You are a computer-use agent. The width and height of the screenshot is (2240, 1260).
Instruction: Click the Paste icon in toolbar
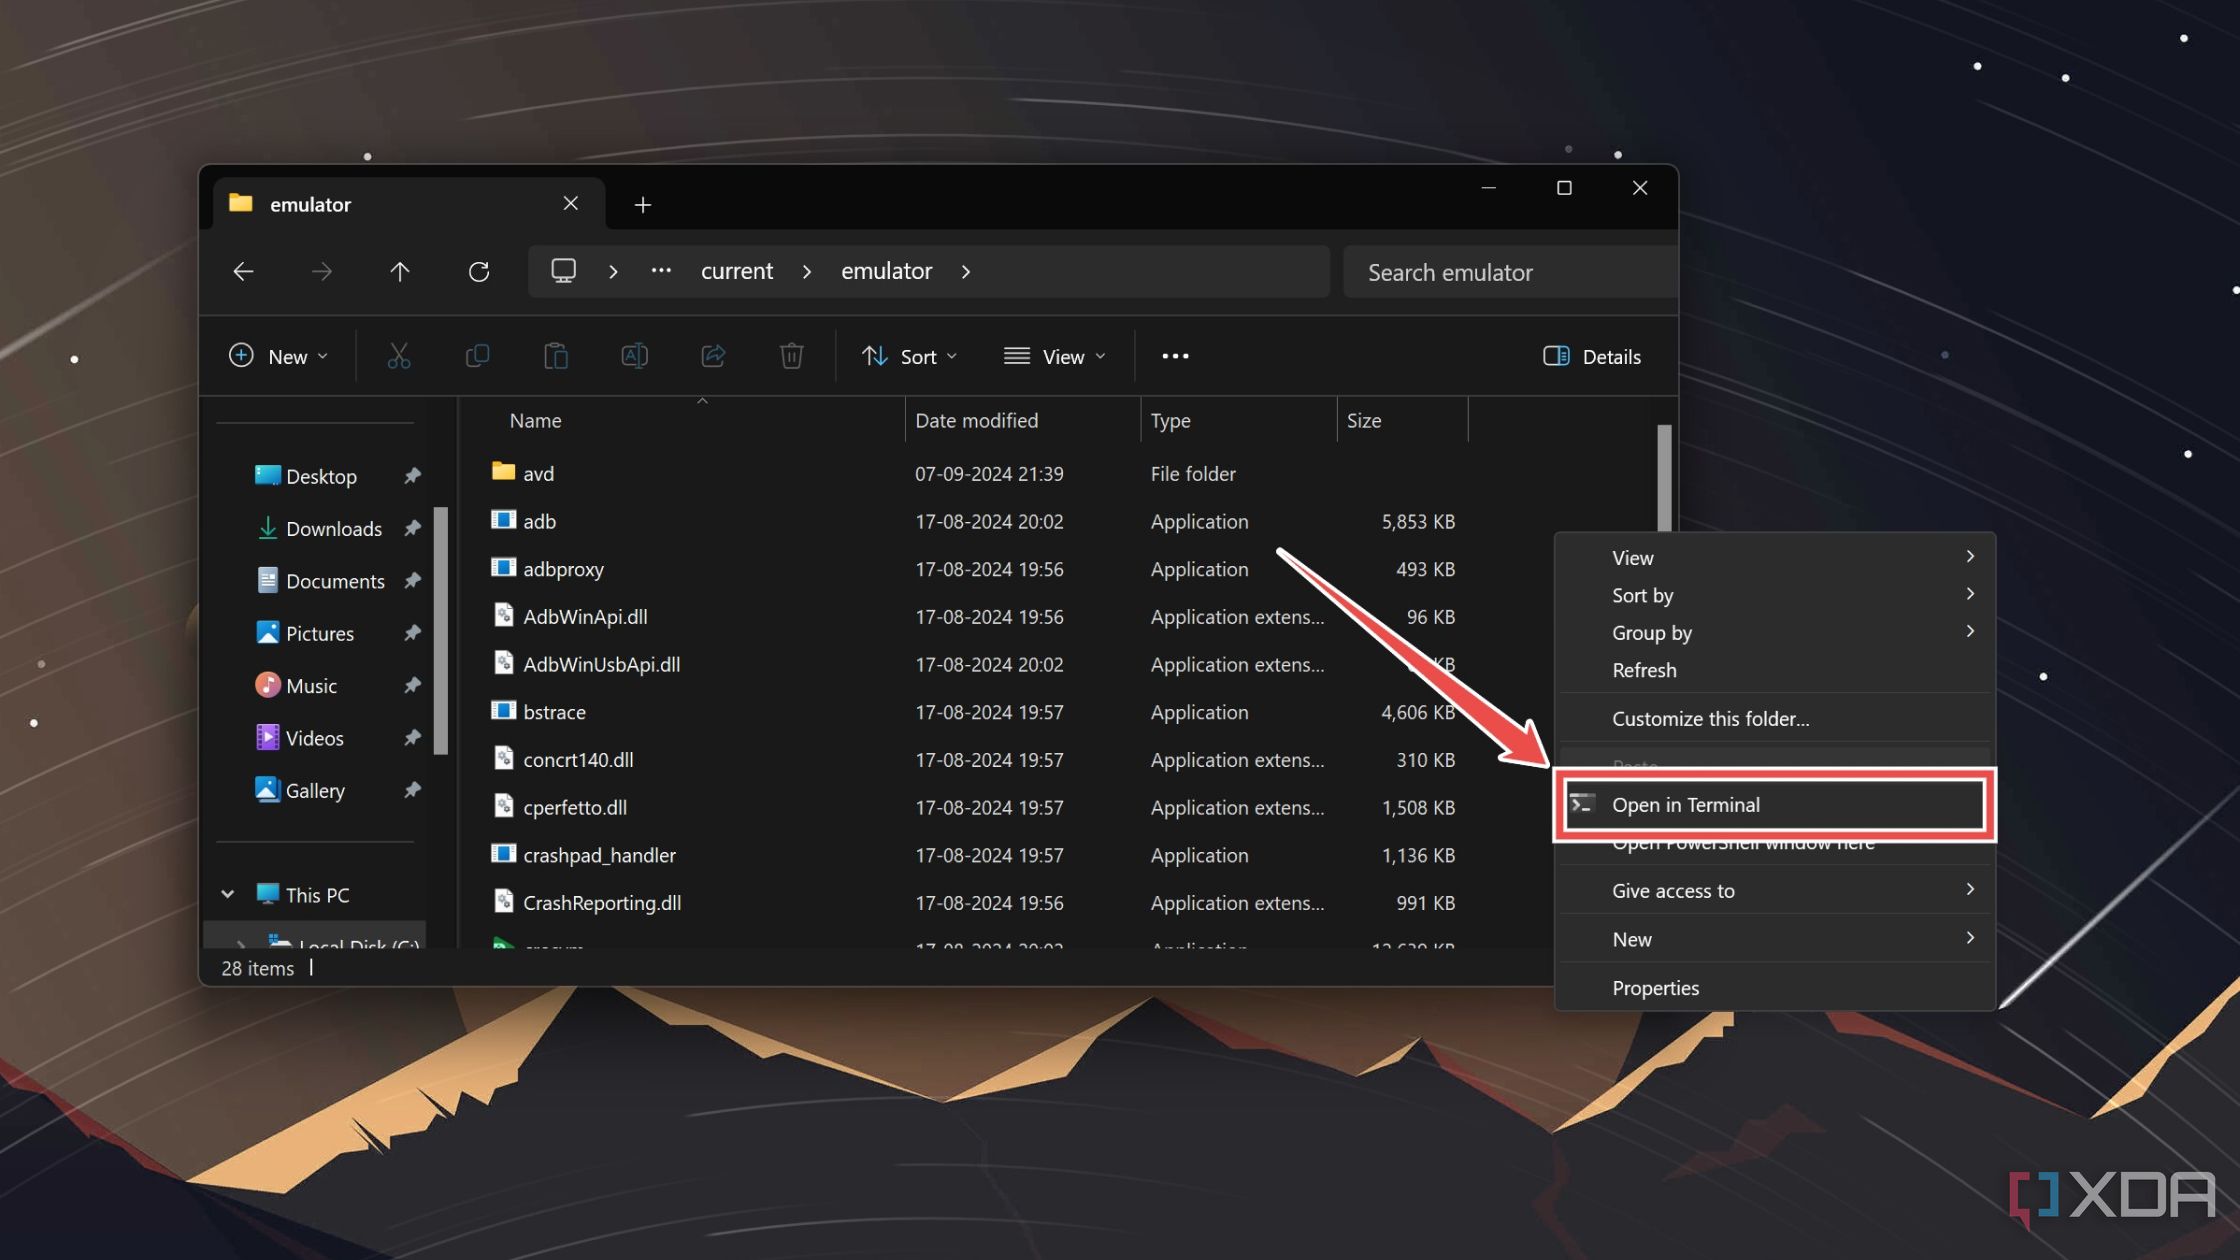(x=555, y=357)
